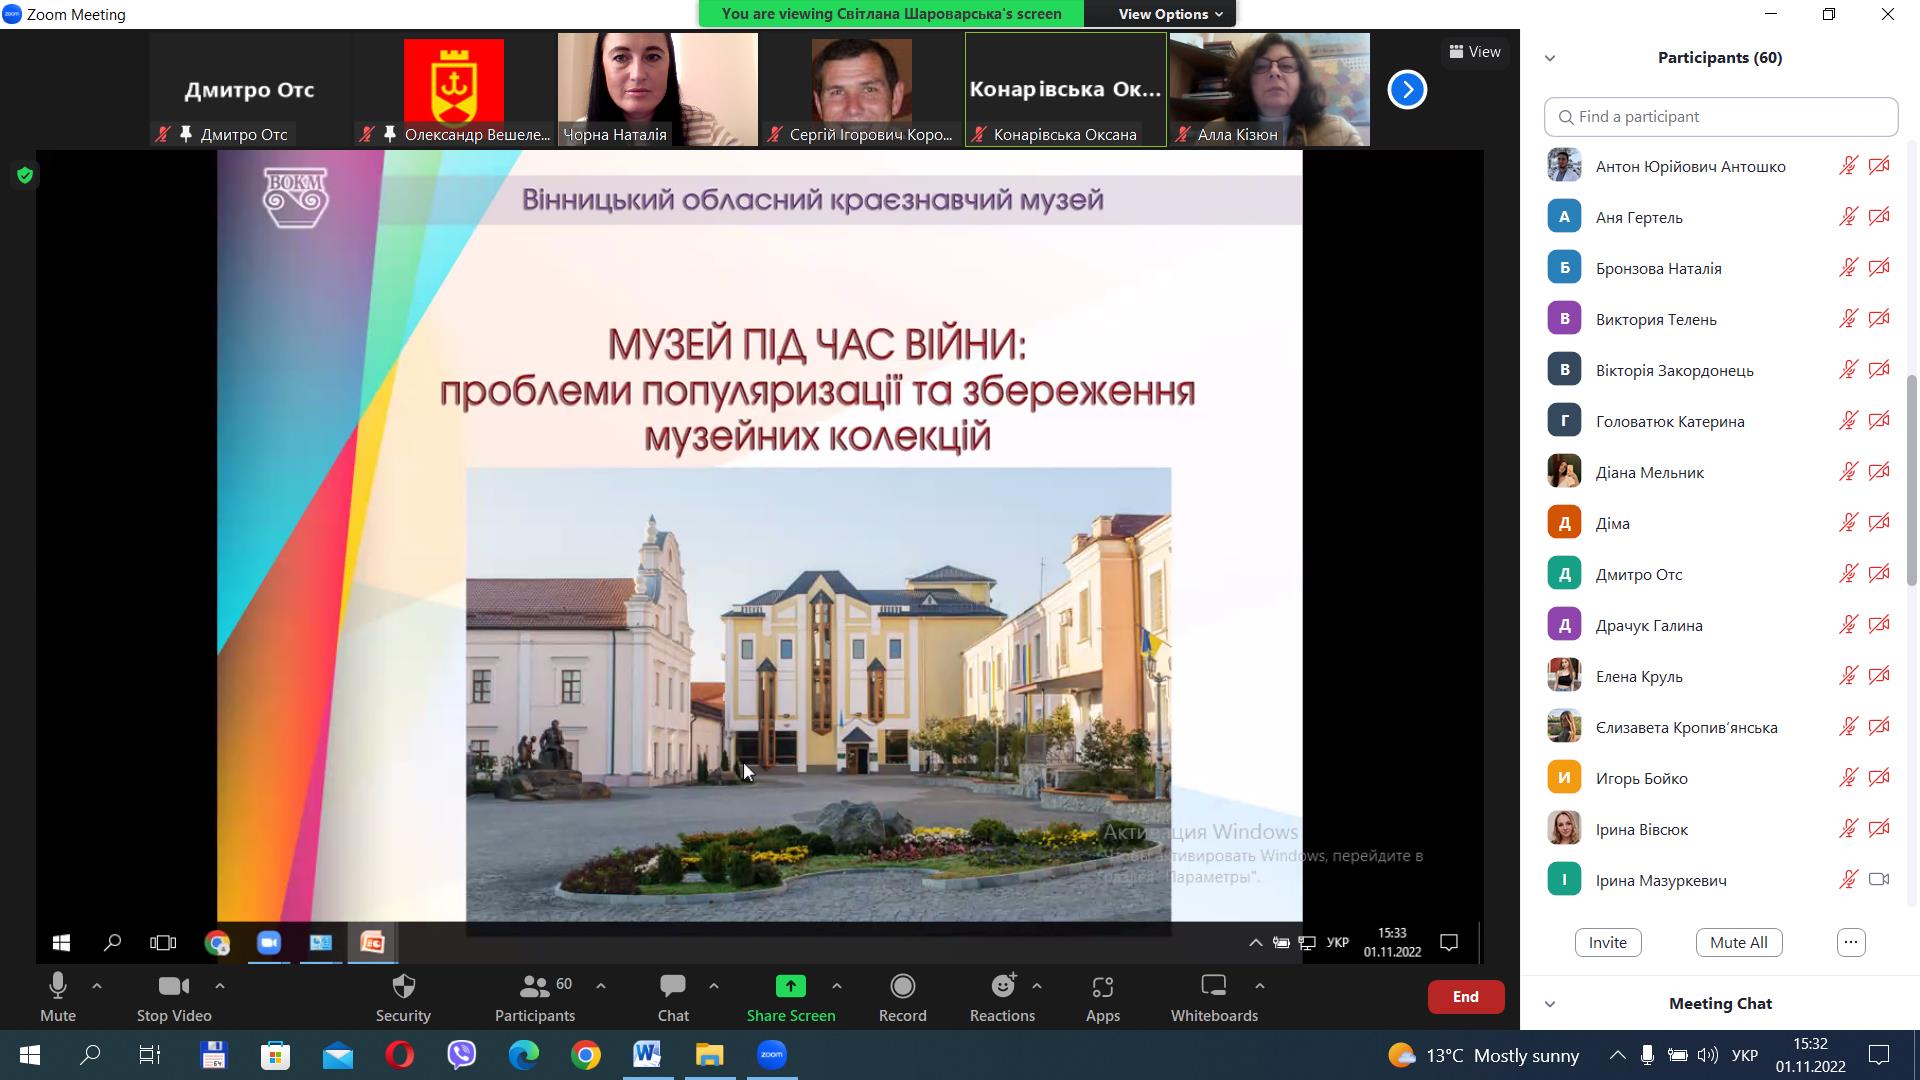This screenshot has width=1920, height=1080.
Task: Open the Apps icon
Action: click(x=1102, y=987)
